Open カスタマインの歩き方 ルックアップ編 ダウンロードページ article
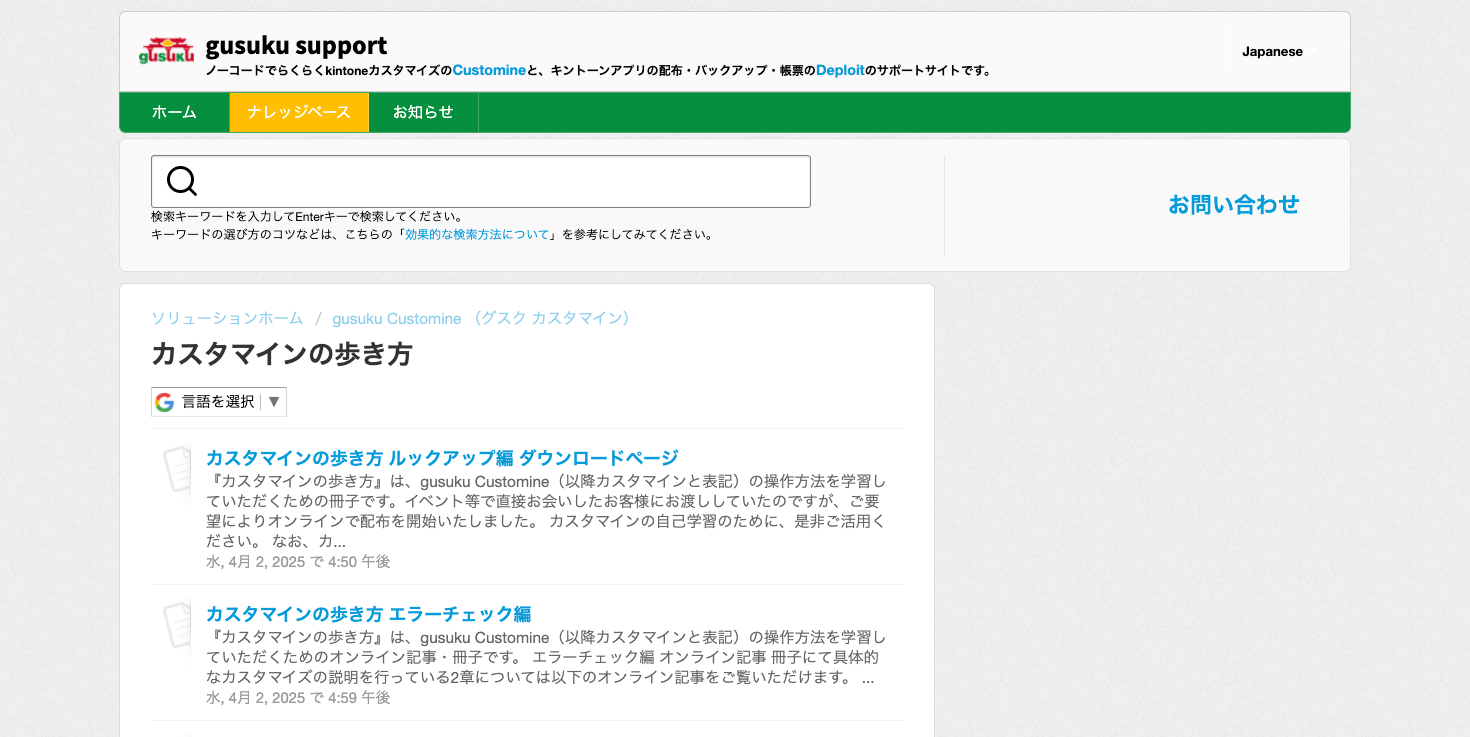1470x737 pixels. click(x=442, y=458)
